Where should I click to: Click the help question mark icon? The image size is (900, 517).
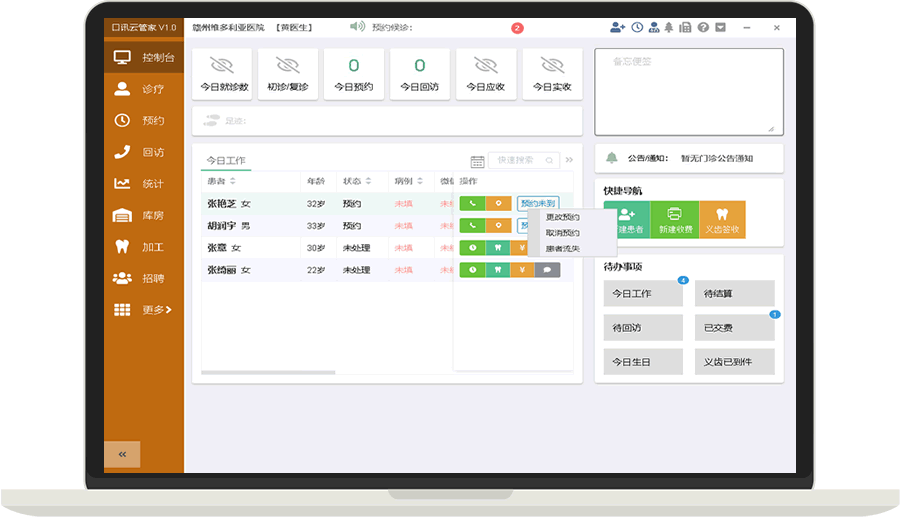[703, 28]
